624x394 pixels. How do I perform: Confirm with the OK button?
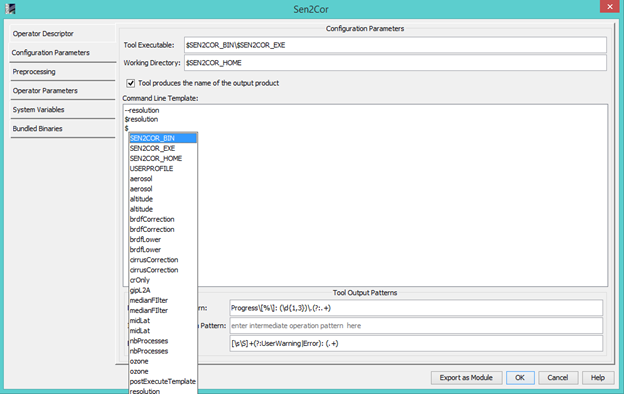520,378
